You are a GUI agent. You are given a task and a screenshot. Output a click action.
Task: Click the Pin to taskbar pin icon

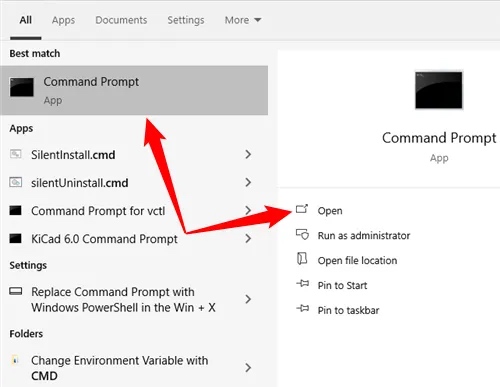303,309
